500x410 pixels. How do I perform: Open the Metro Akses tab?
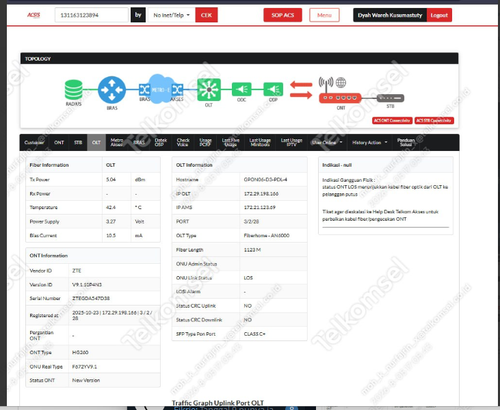[x=117, y=142]
